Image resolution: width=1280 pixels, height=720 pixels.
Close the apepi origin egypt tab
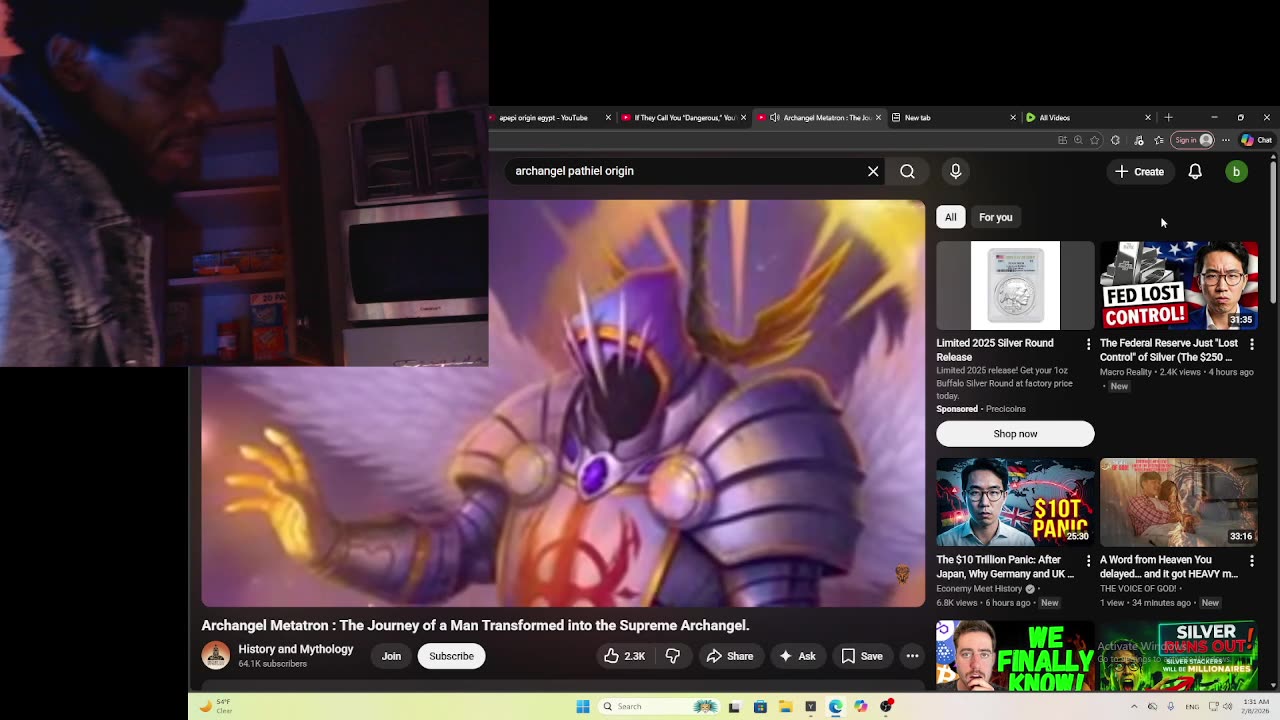pyautogui.click(x=608, y=118)
